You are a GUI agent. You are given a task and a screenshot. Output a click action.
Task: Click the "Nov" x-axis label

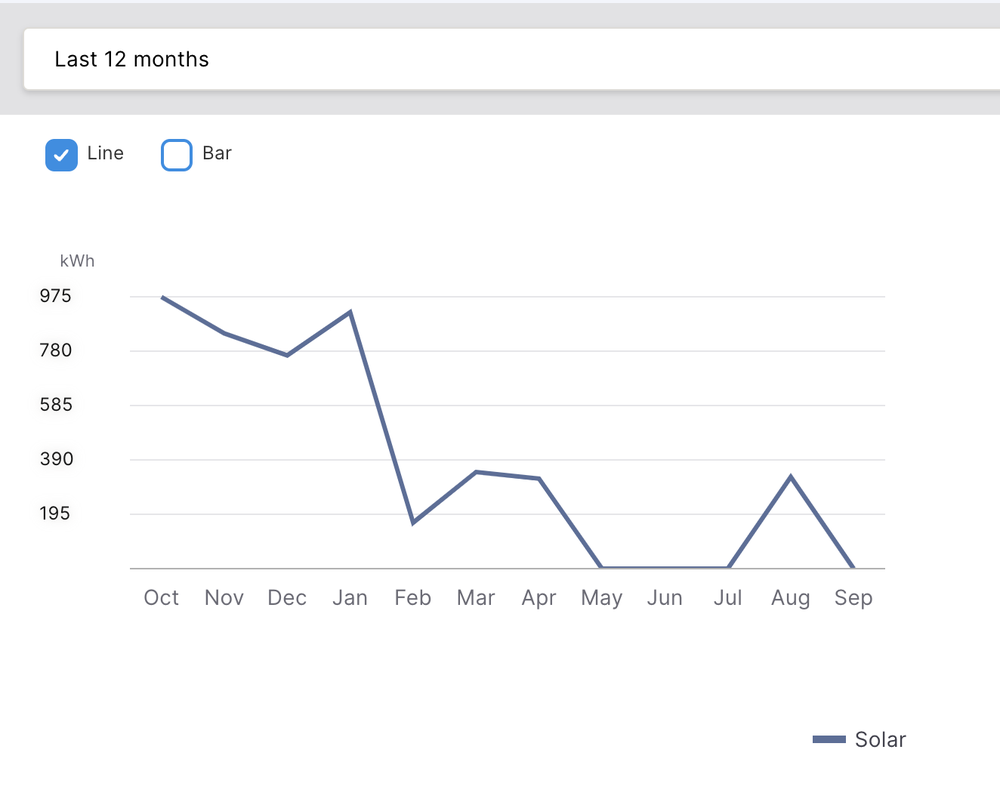(x=224, y=598)
